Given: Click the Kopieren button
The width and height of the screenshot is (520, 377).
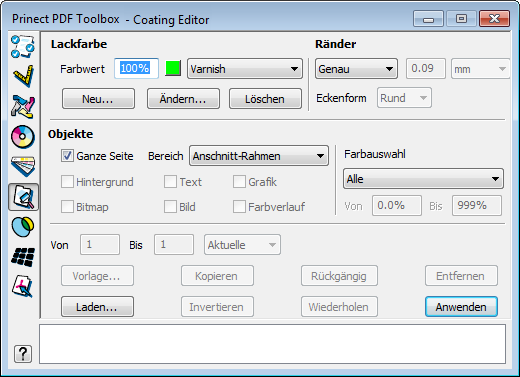Looking at the screenshot, I should 217,276.
